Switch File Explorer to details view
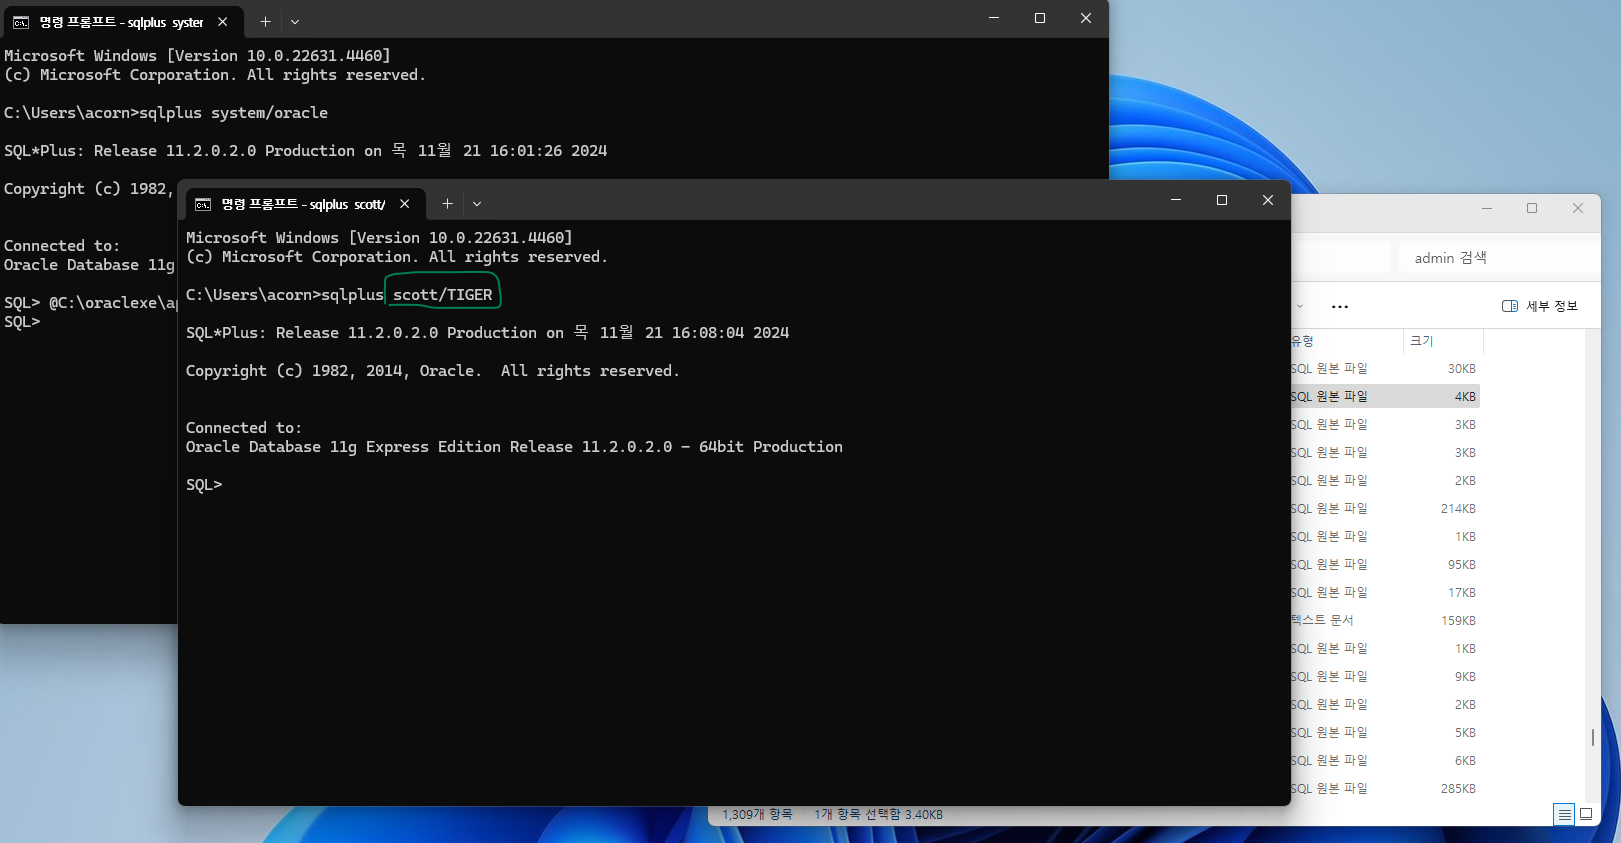Image resolution: width=1621 pixels, height=843 pixels. click(1564, 814)
